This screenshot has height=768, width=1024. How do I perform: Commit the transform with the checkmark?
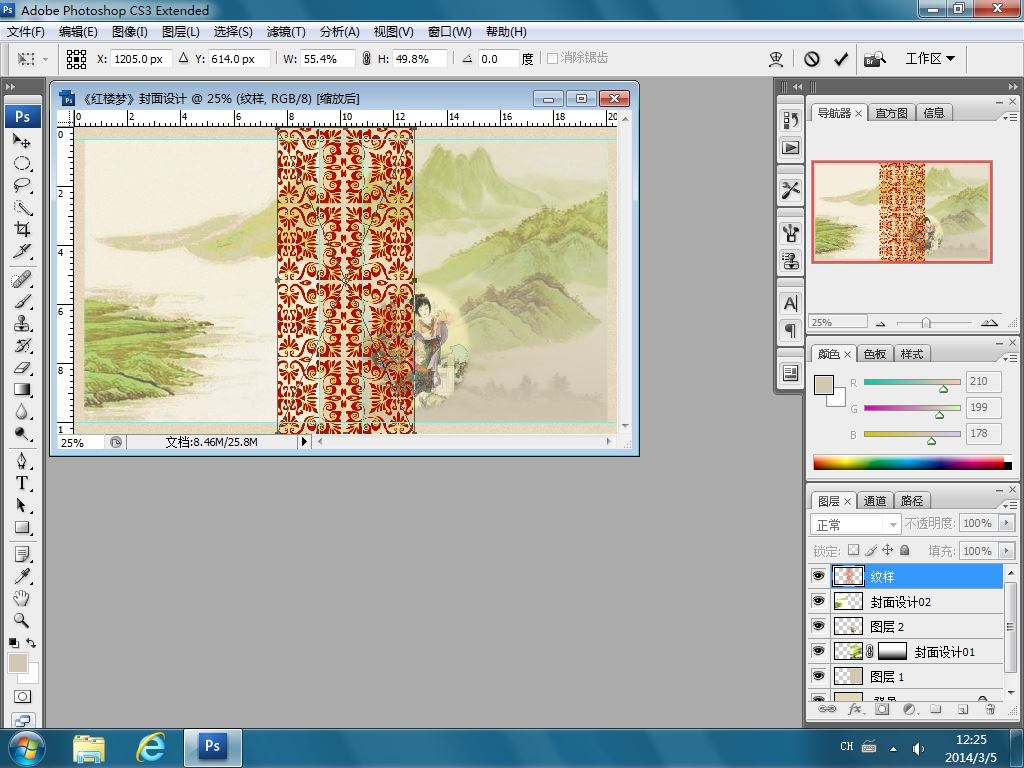[x=840, y=59]
